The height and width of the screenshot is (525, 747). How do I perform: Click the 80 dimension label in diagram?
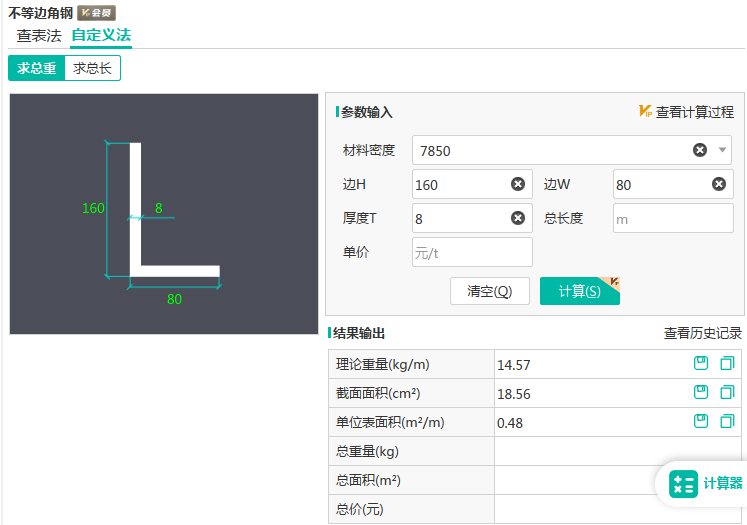[174, 299]
